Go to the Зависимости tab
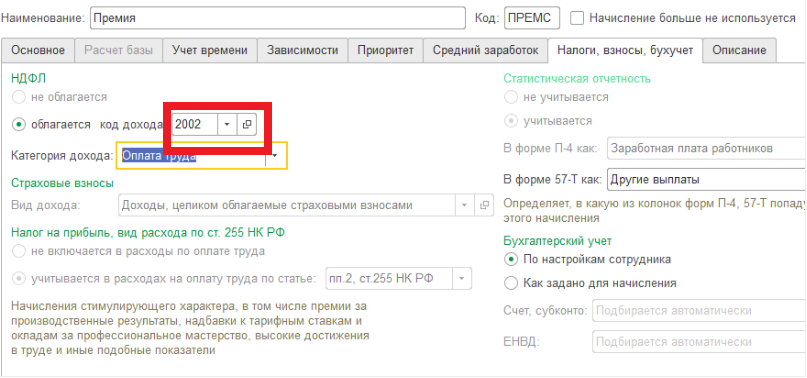This screenshot has height=378, width=807. coord(303,50)
